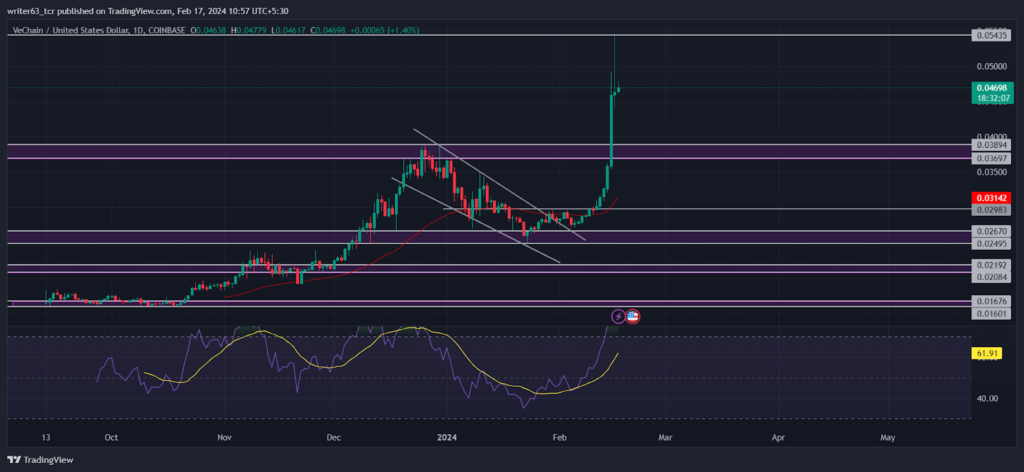
Task: Click the green current price label 0.04698
Action: pyautogui.click(x=991, y=87)
